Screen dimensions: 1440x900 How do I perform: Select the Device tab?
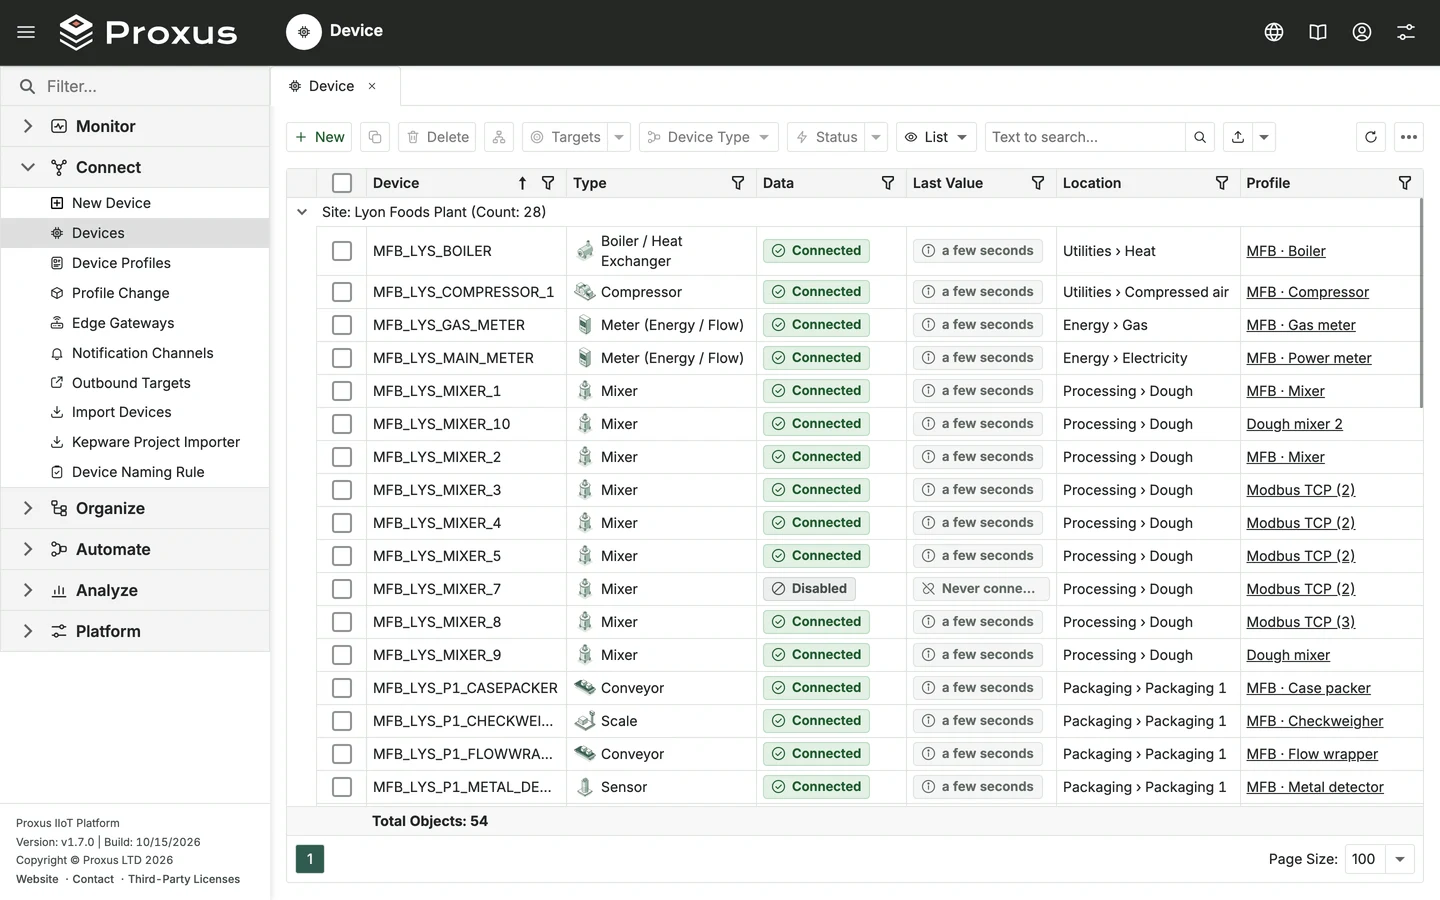click(x=331, y=86)
